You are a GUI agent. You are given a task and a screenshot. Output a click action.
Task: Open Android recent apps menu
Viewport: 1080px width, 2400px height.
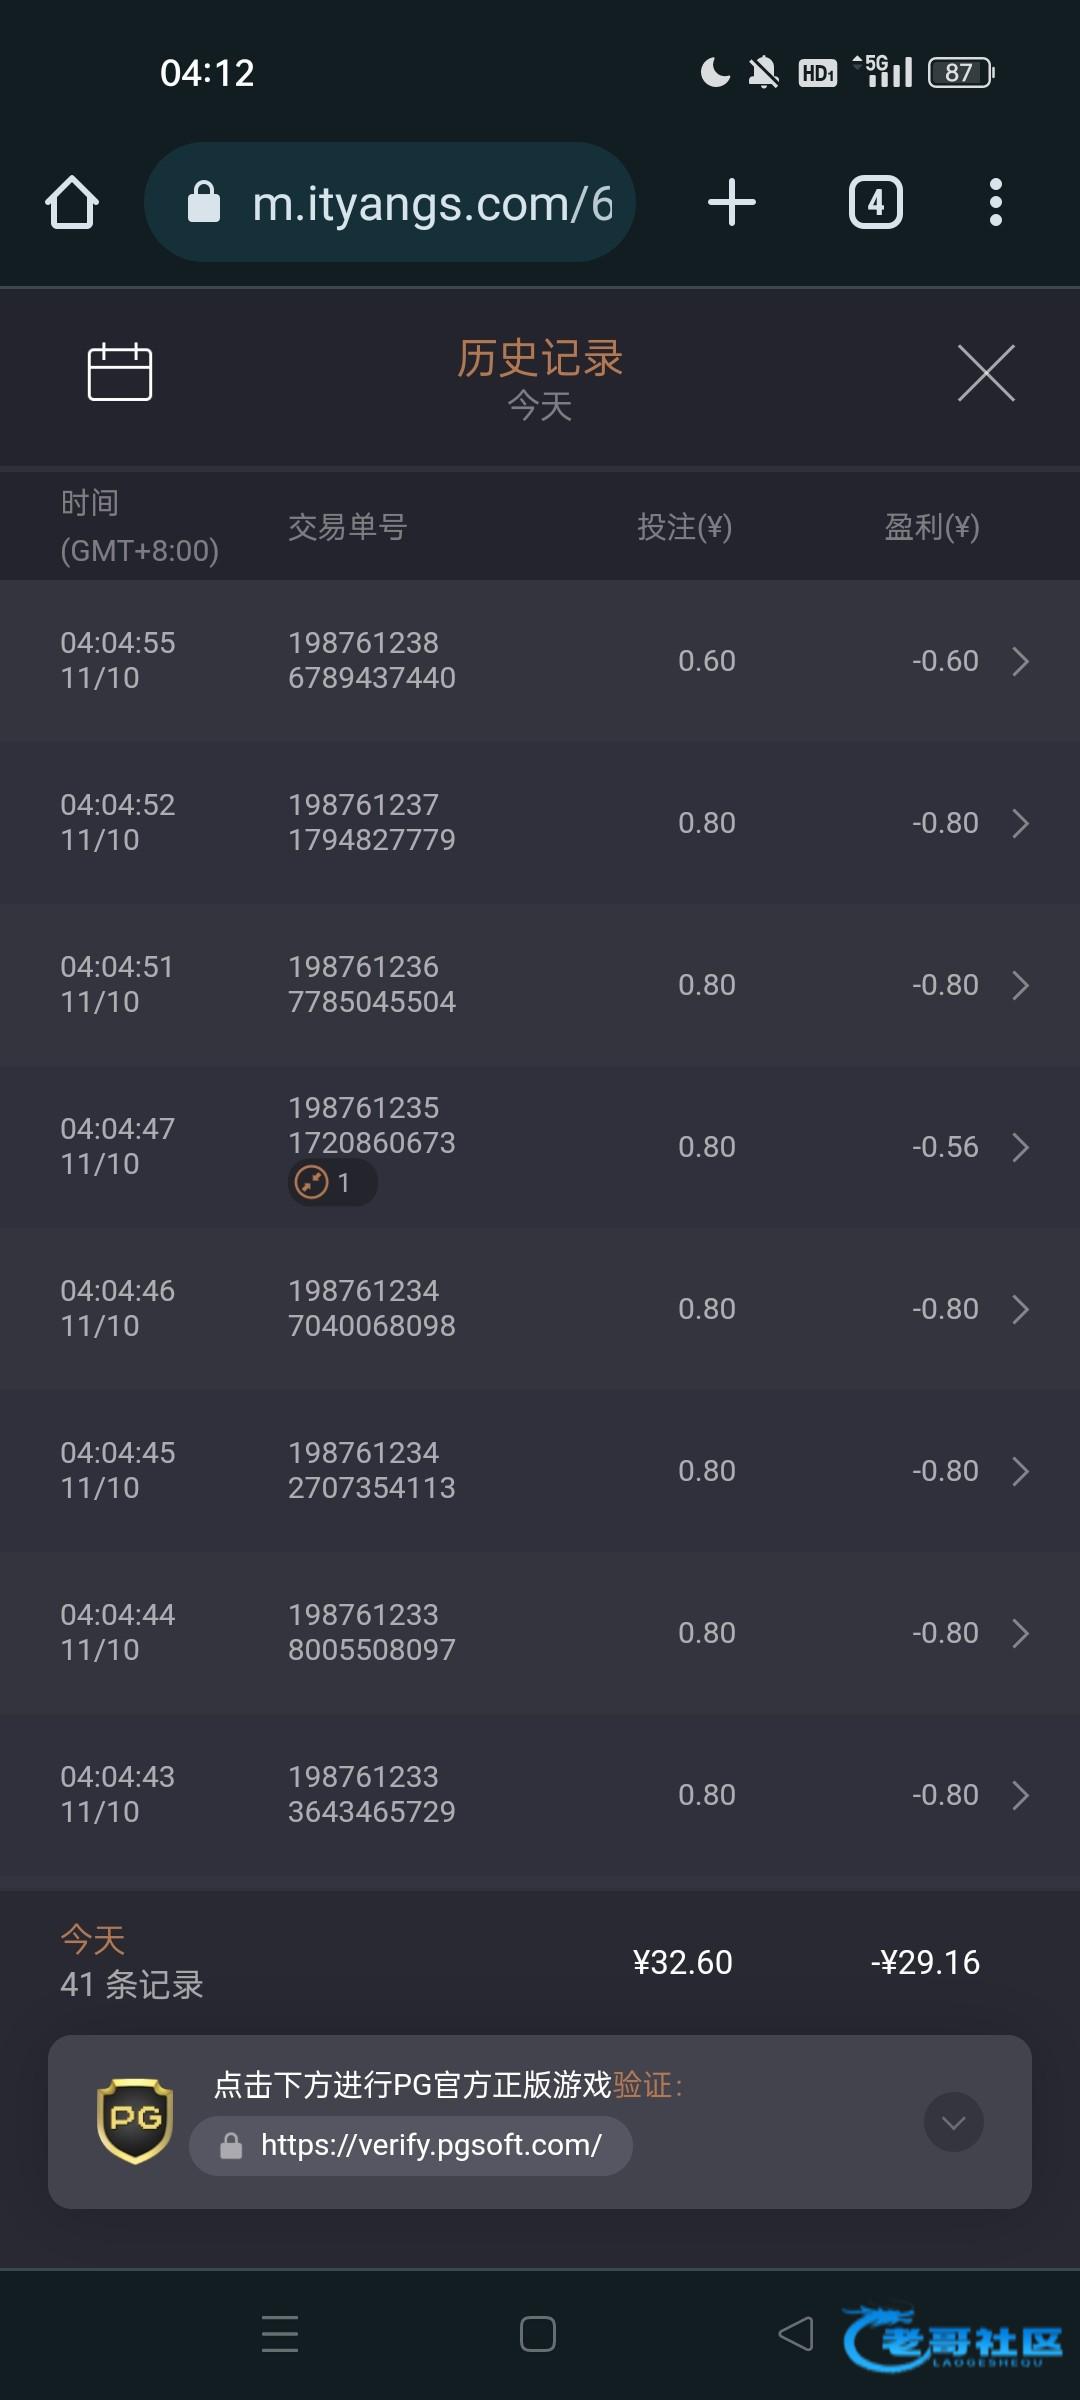280,2334
